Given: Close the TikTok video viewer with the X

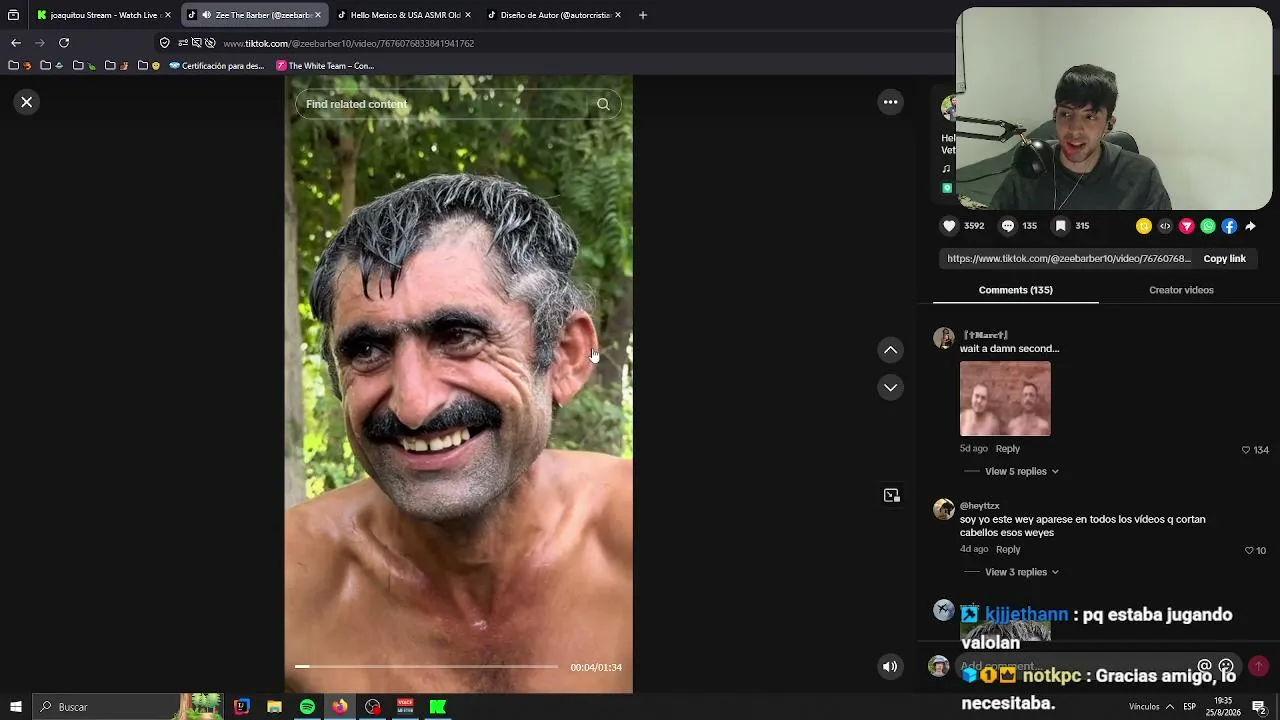Looking at the screenshot, I should tap(27, 102).
